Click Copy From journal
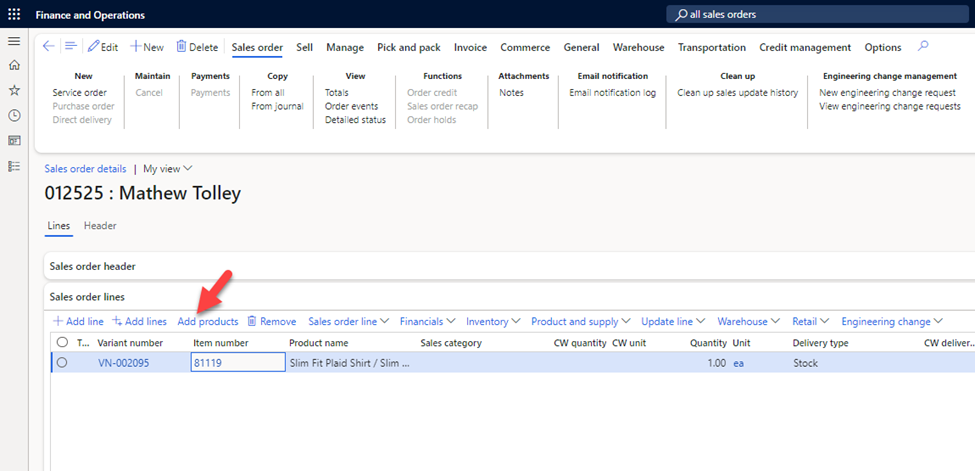 point(277,106)
